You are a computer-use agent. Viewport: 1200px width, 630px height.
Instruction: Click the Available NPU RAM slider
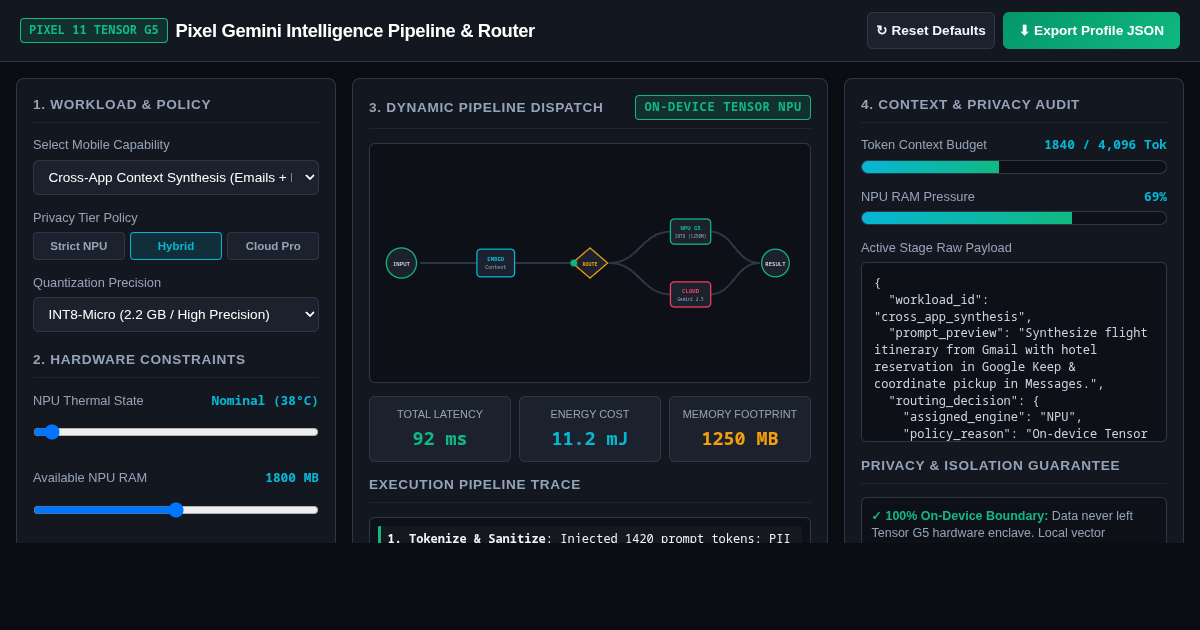[176, 510]
